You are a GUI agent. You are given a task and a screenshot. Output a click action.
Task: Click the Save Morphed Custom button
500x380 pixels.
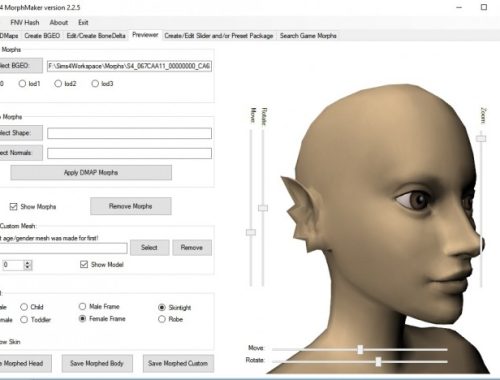(178, 363)
